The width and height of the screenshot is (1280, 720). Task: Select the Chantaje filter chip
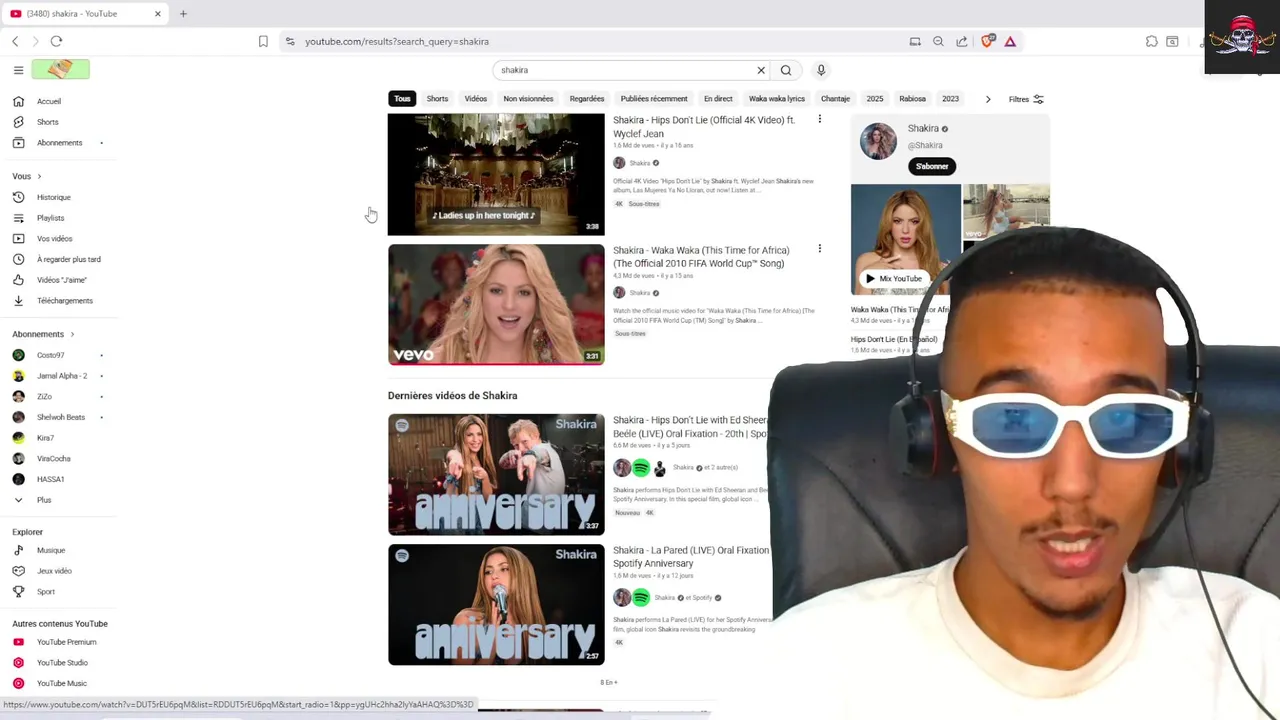(835, 99)
